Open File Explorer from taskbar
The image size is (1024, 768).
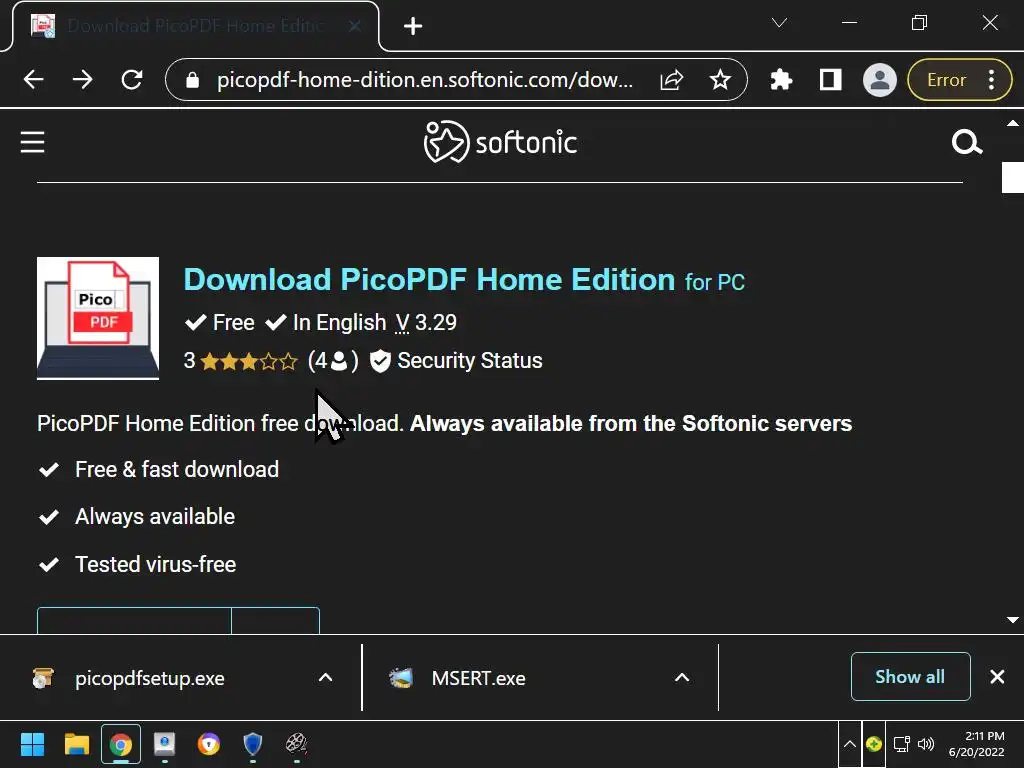(x=76, y=744)
